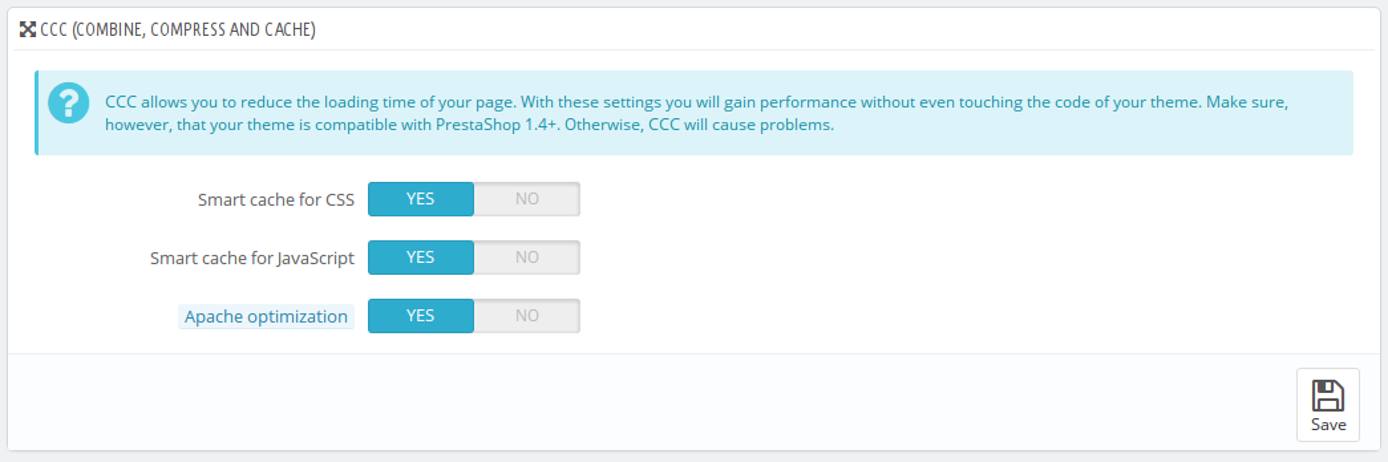This screenshot has height=462, width=1388.
Task: Switch Smart cache for JavaScript to NO
Action: (527, 257)
